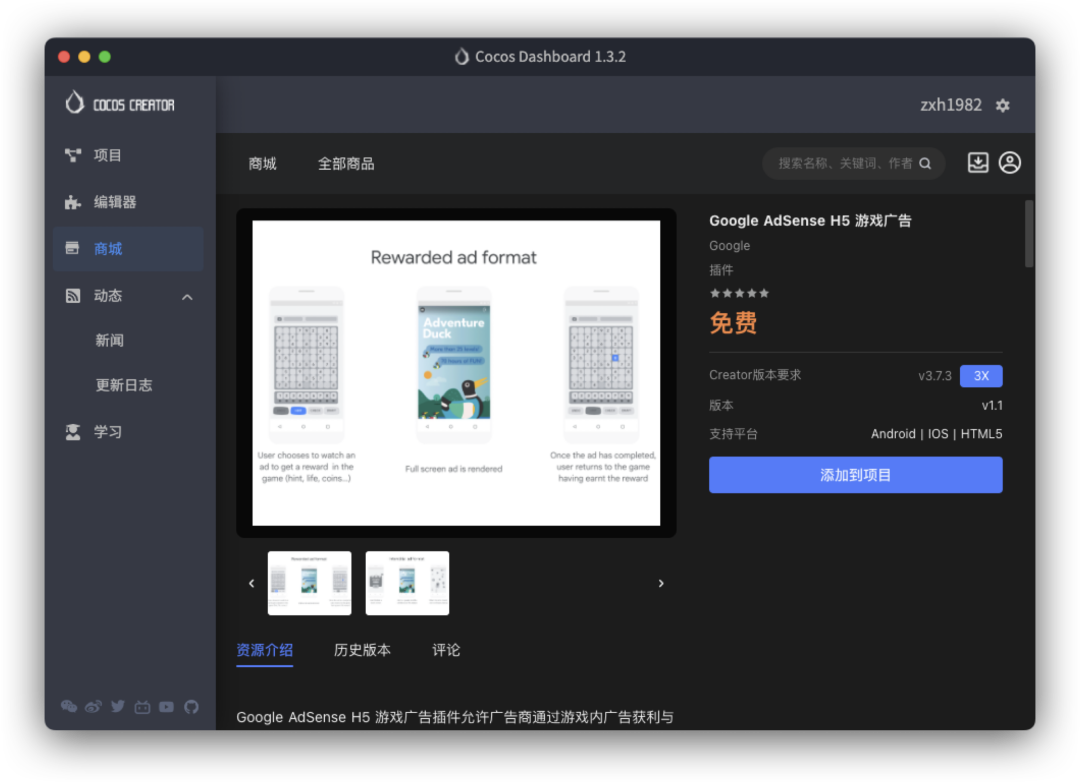The image size is (1080, 782).
Task: Click the Cocos Creator logo
Action: pyautogui.click(x=120, y=104)
